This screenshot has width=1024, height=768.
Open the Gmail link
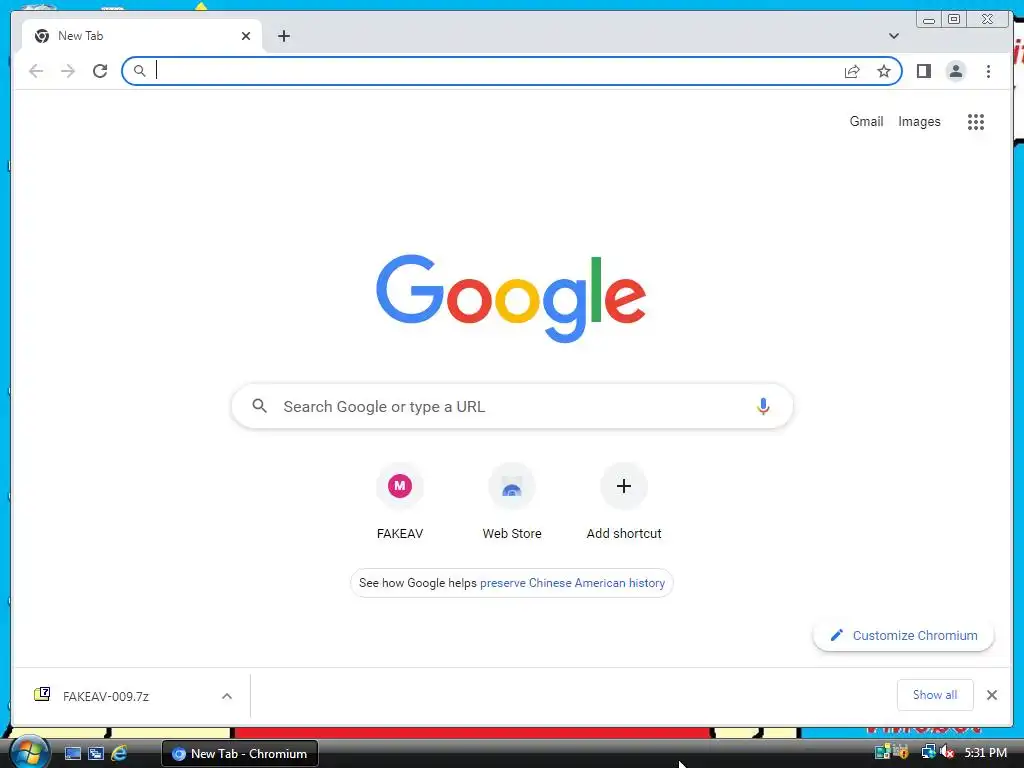coord(866,121)
